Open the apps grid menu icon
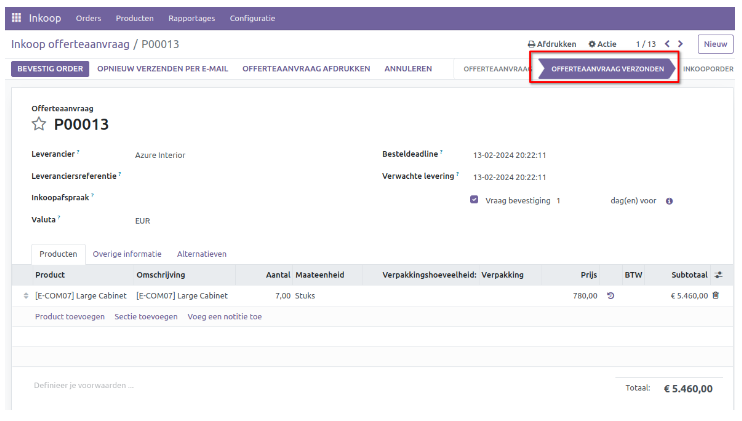 click(x=16, y=18)
